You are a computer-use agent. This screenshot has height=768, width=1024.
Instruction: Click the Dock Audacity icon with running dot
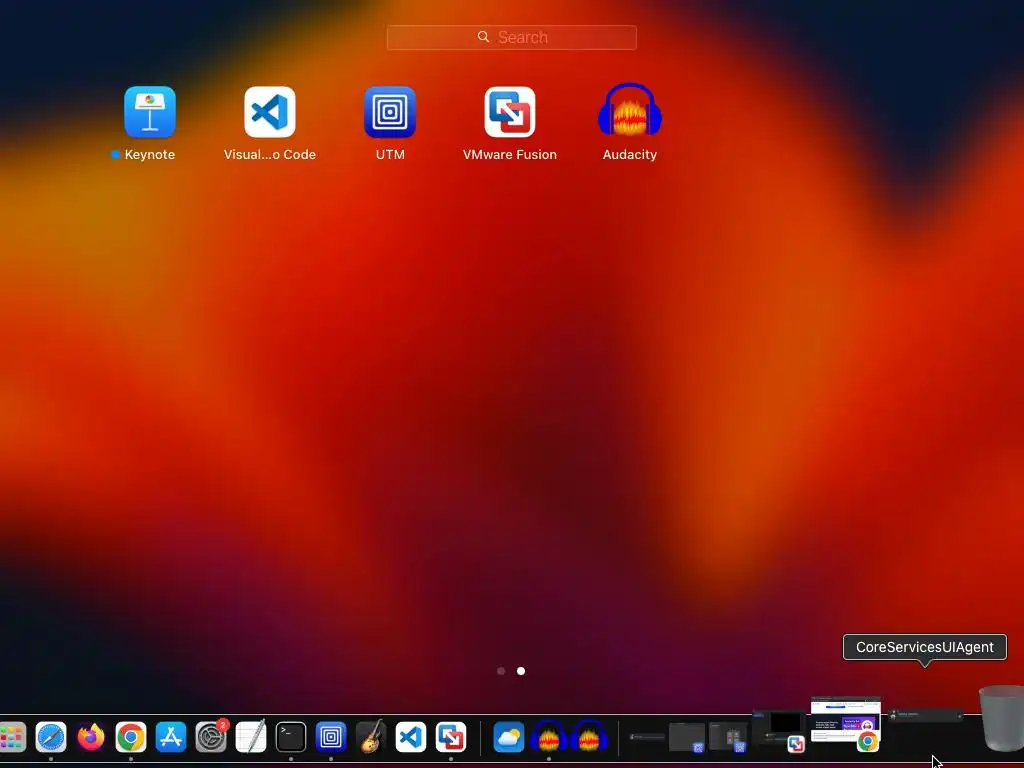549,736
